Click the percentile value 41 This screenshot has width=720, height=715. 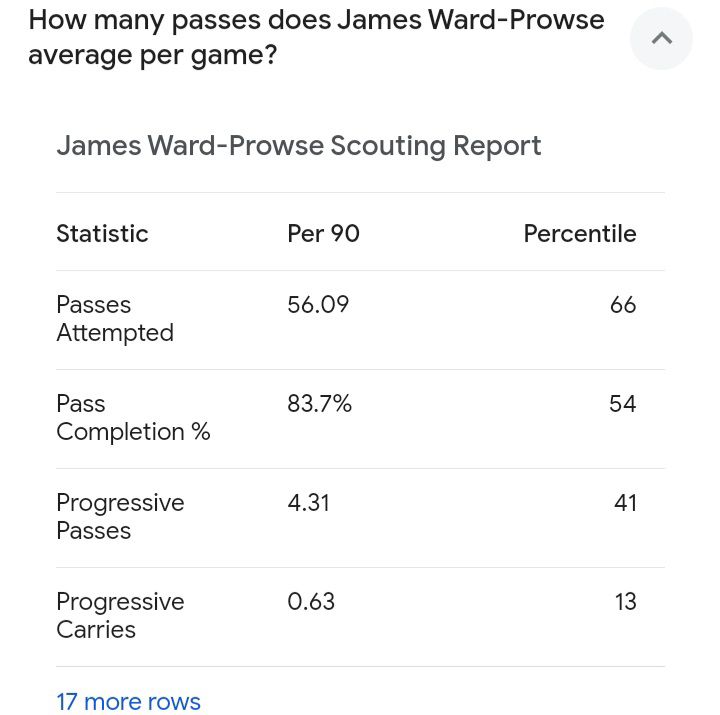(x=625, y=502)
